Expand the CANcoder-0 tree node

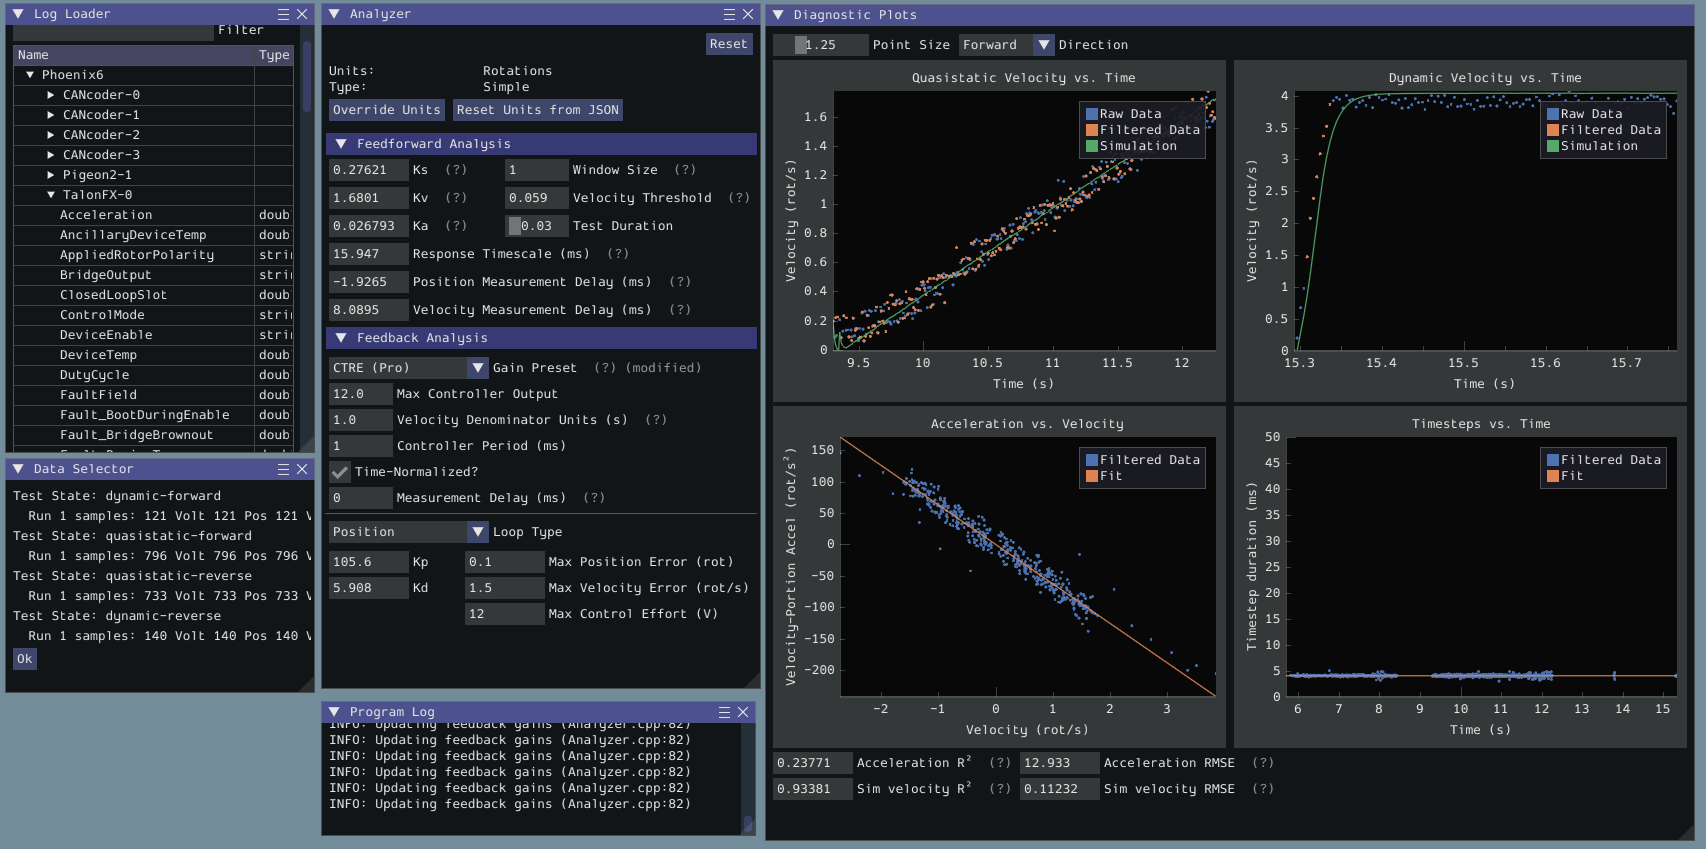click(x=51, y=95)
